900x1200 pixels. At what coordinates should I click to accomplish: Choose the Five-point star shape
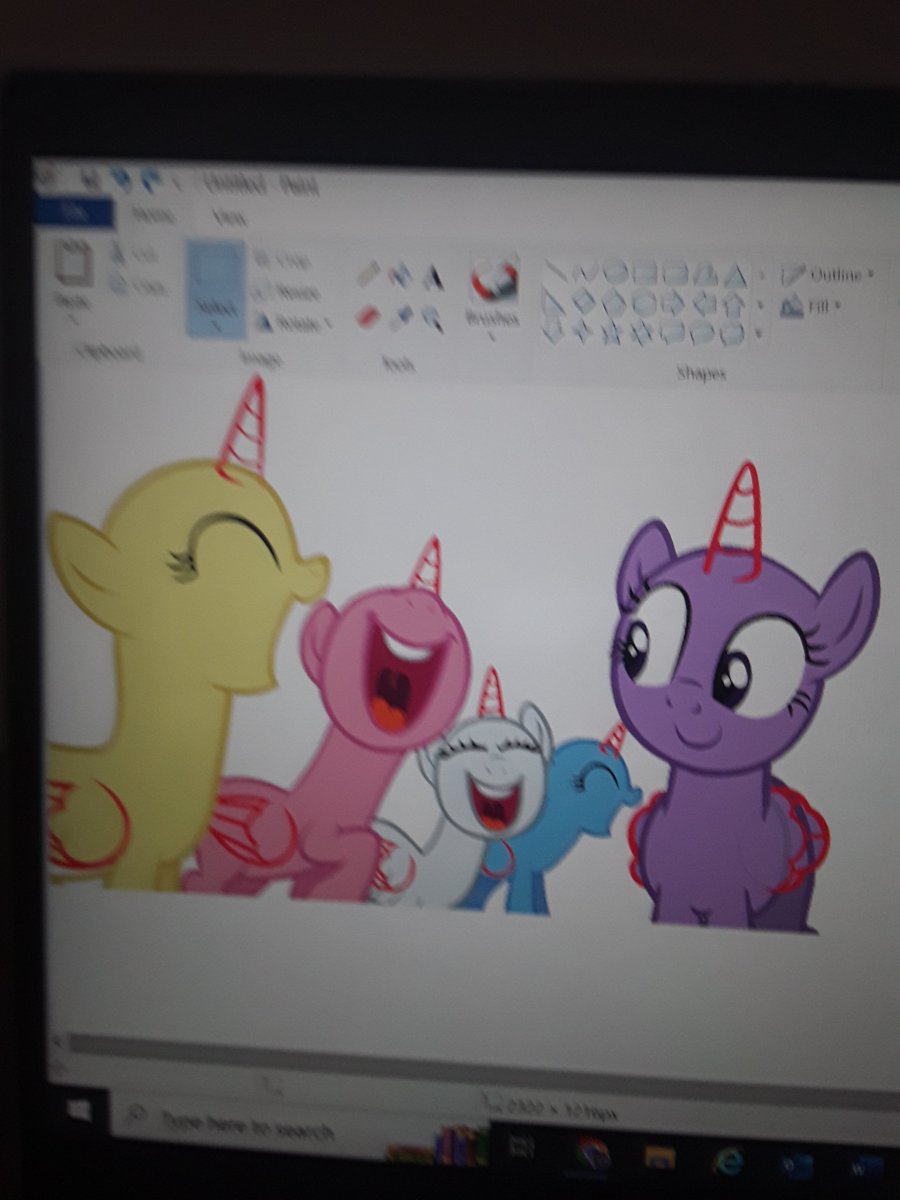click(x=613, y=332)
